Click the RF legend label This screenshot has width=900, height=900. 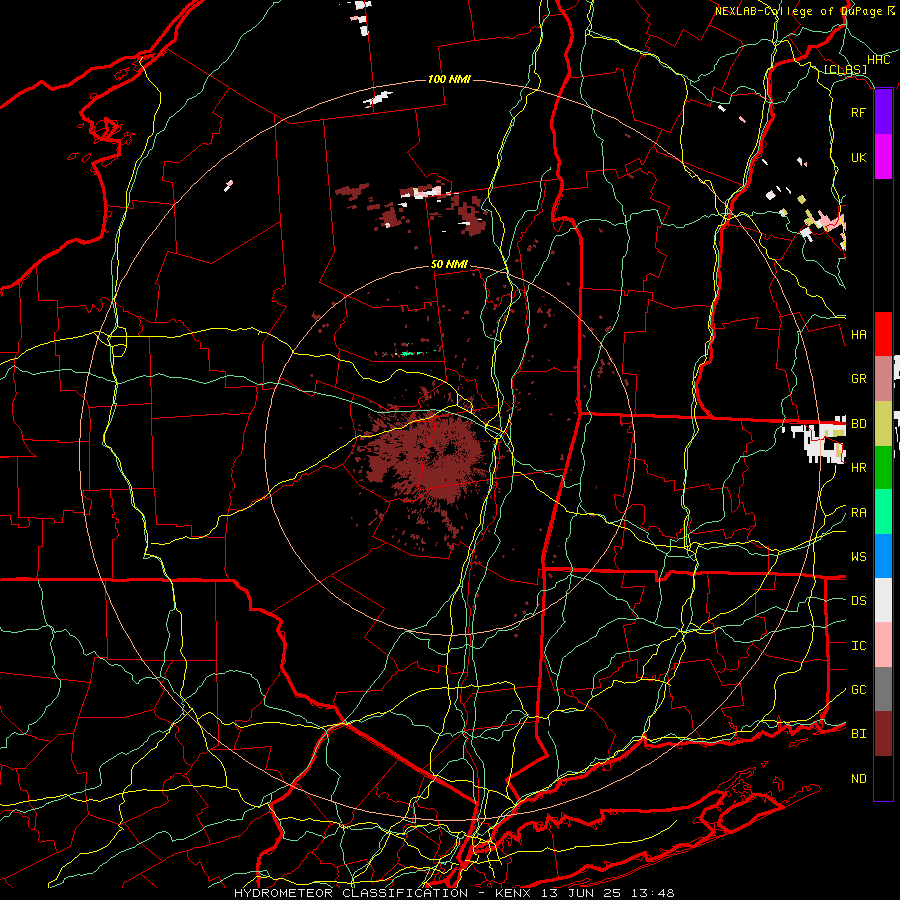(x=859, y=112)
